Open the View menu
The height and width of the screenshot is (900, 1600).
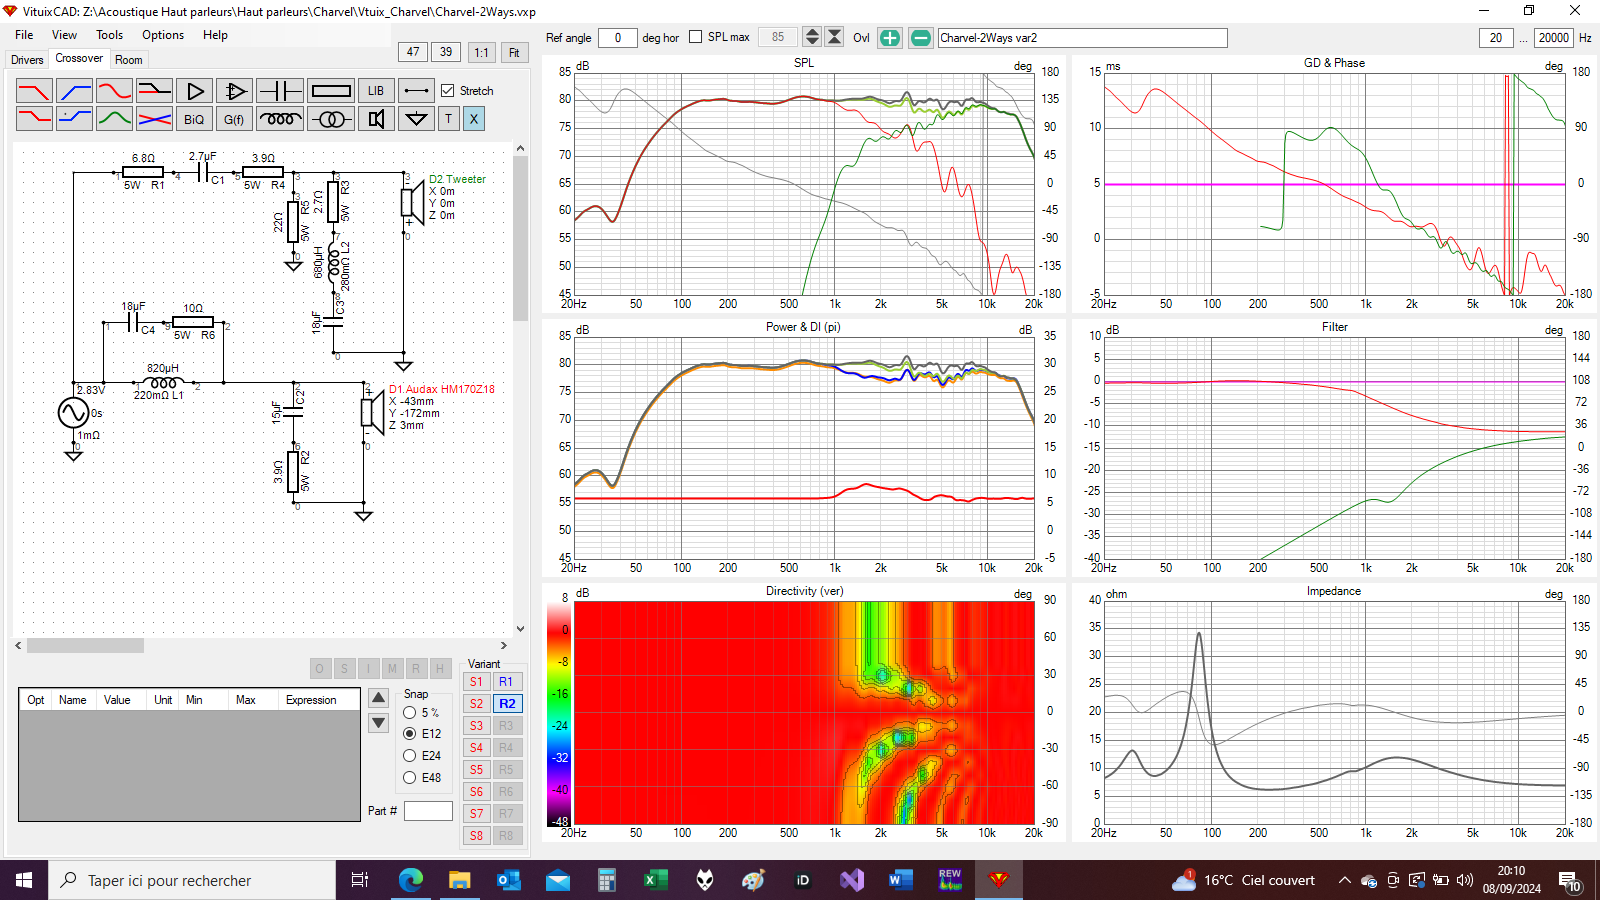tap(64, 35)
